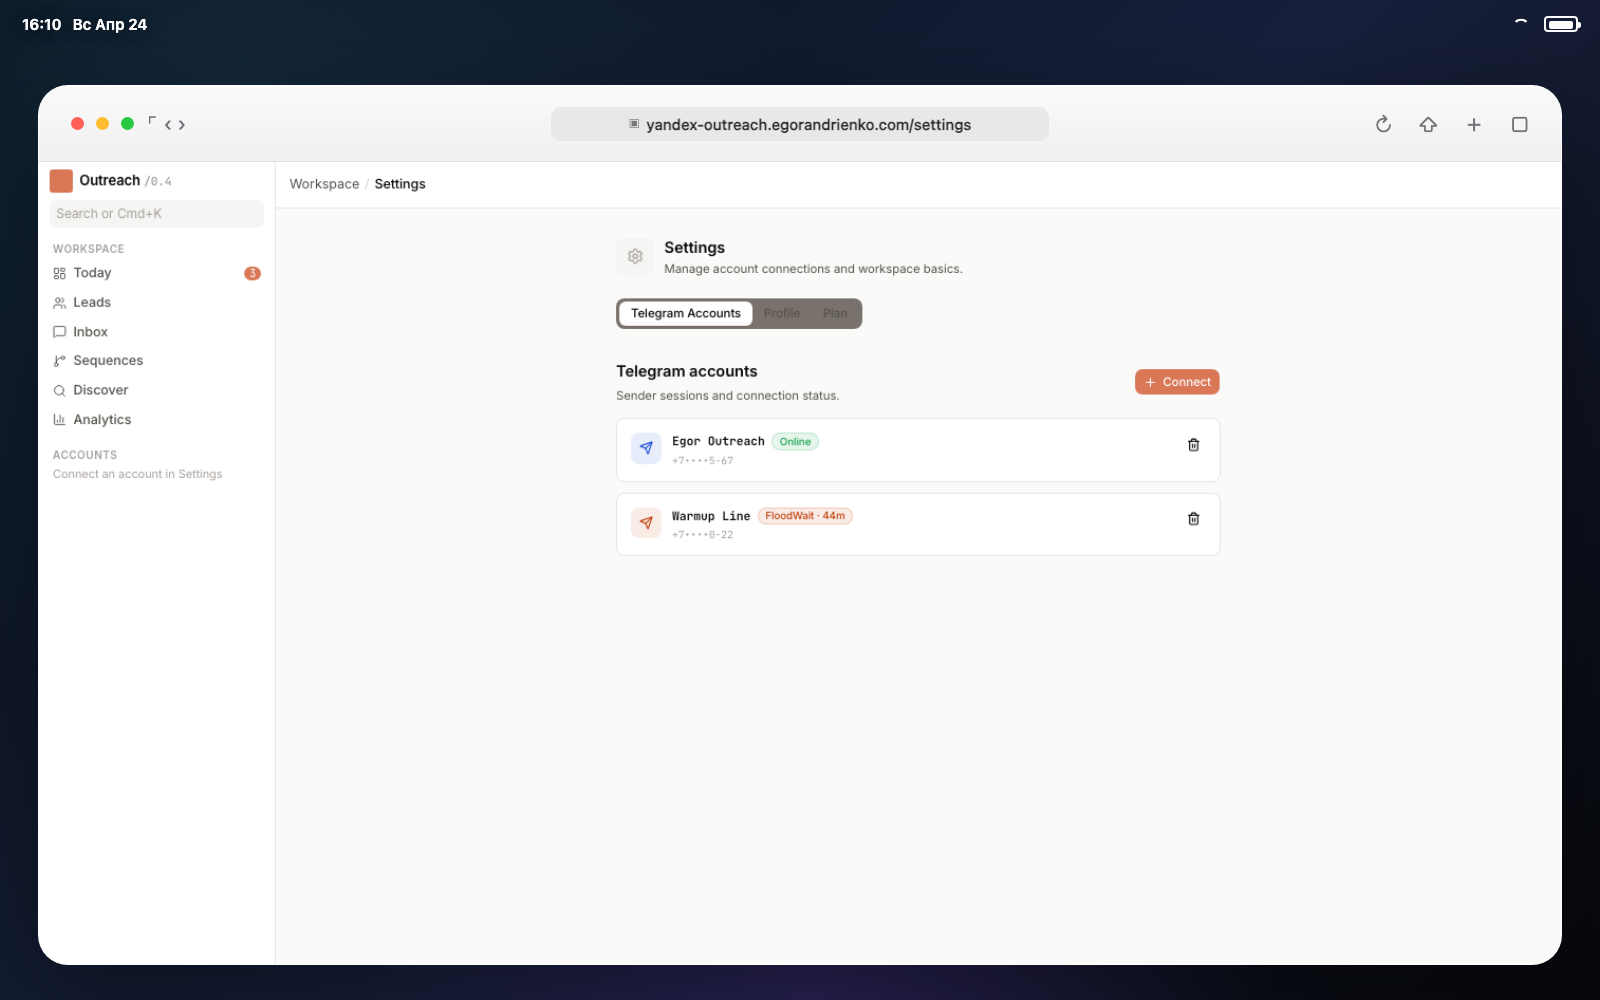Click the Connect button
This screenshot has height=1000, width=1600.
tap(1177, 382)
